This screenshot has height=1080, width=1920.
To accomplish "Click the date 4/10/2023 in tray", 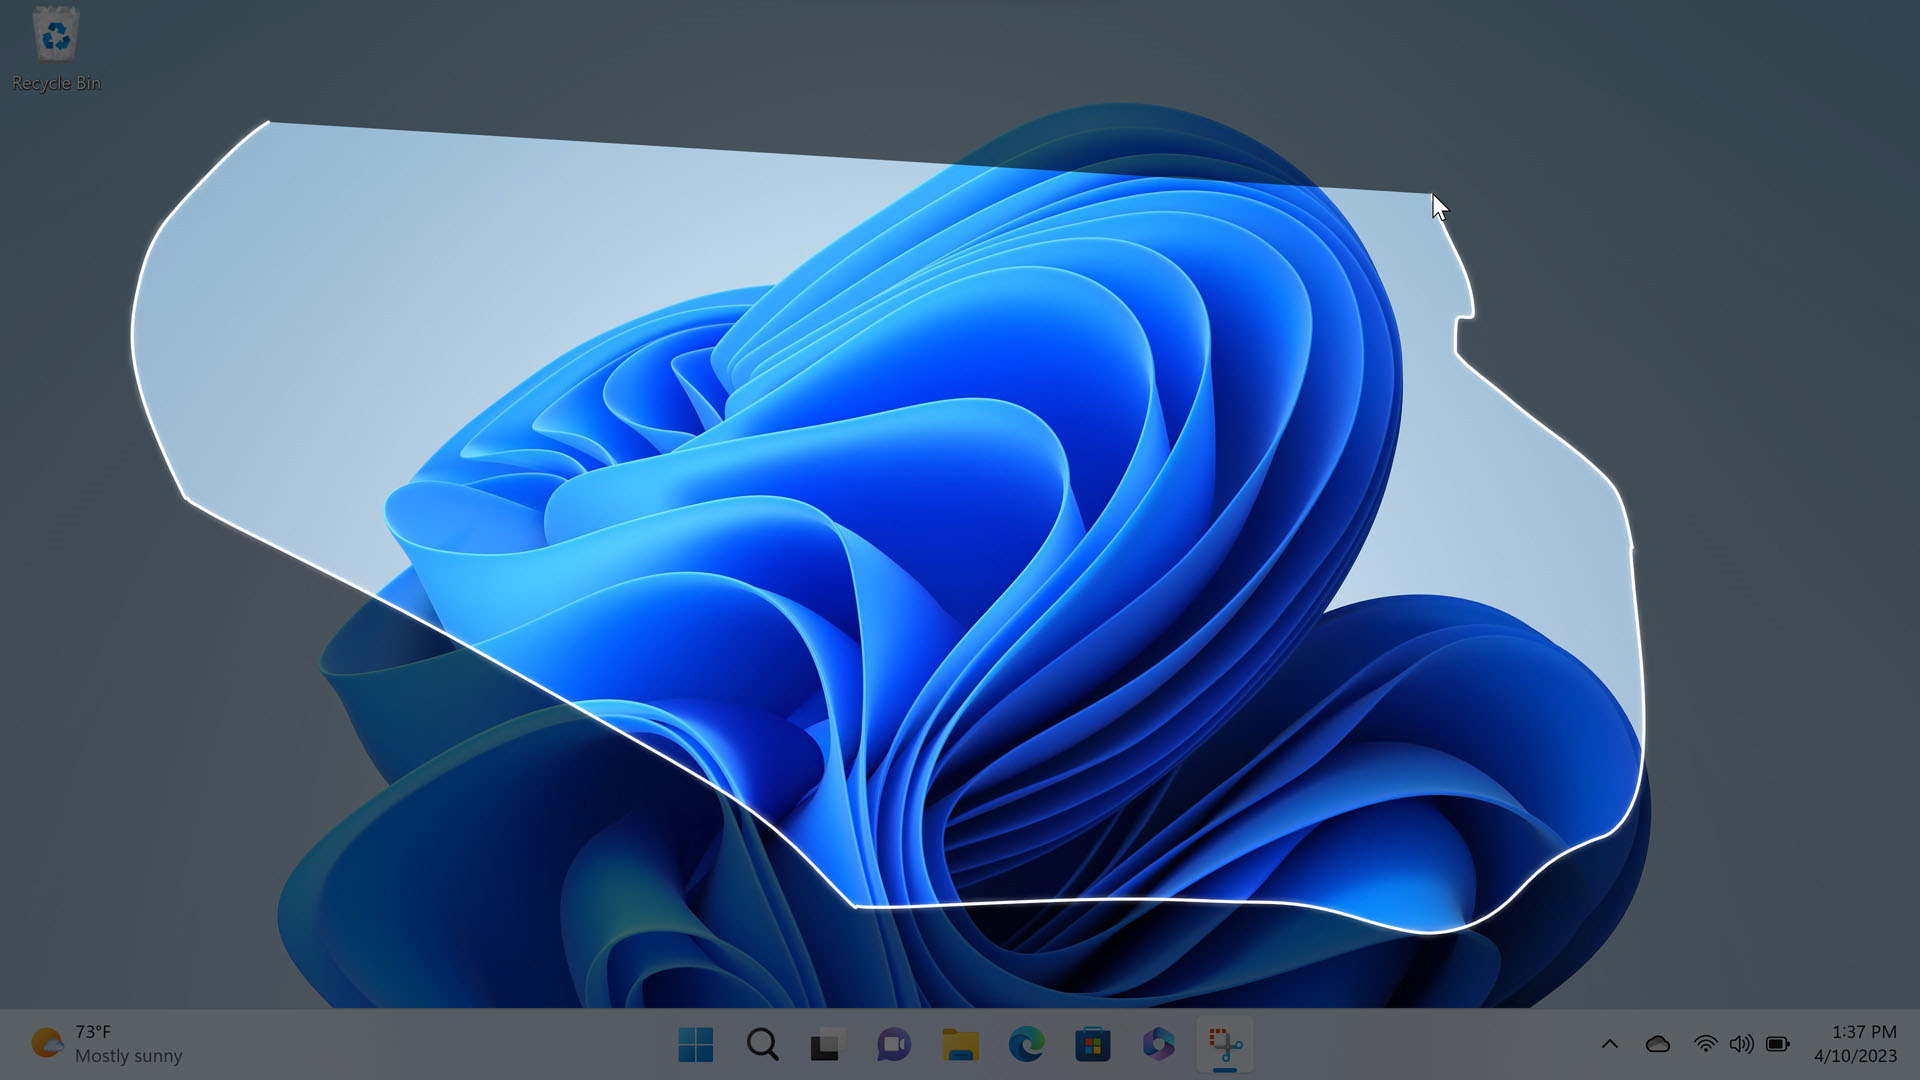I will point(1855,1056).
